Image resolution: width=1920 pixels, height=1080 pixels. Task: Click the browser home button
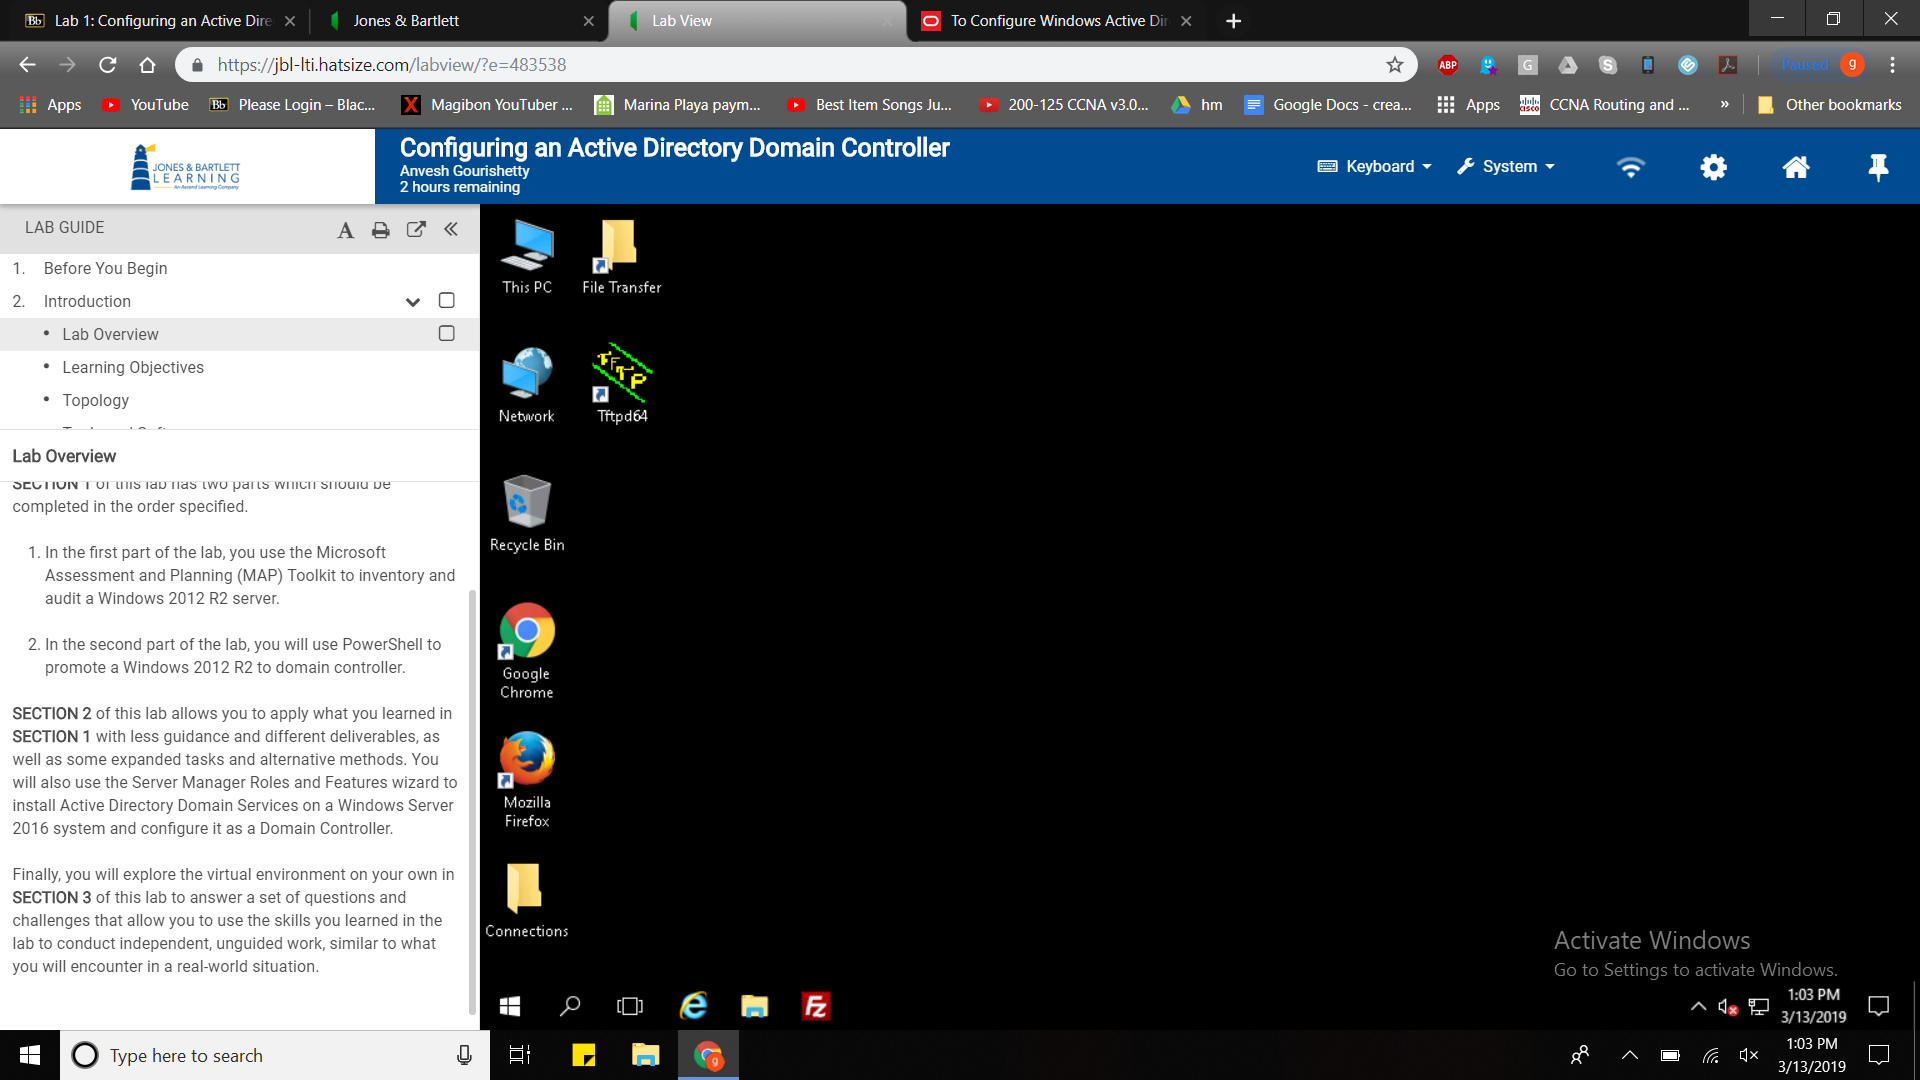pos(147,65)
